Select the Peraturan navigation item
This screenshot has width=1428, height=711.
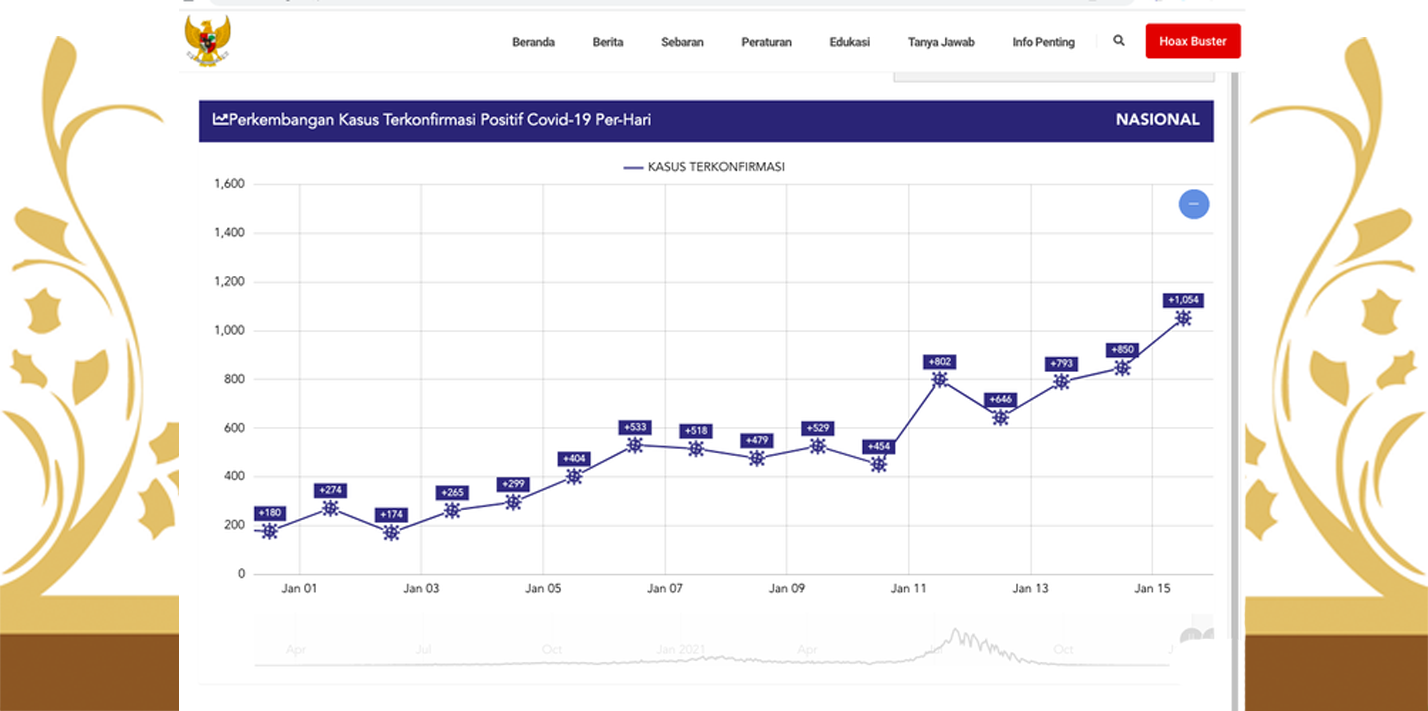pos(766,42)
